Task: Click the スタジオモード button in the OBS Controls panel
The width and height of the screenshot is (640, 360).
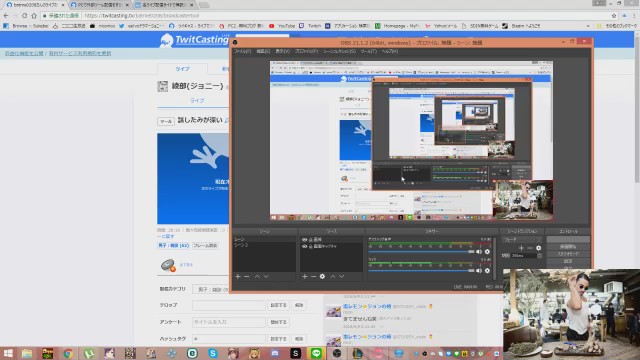Action: (x=568, y=254)
